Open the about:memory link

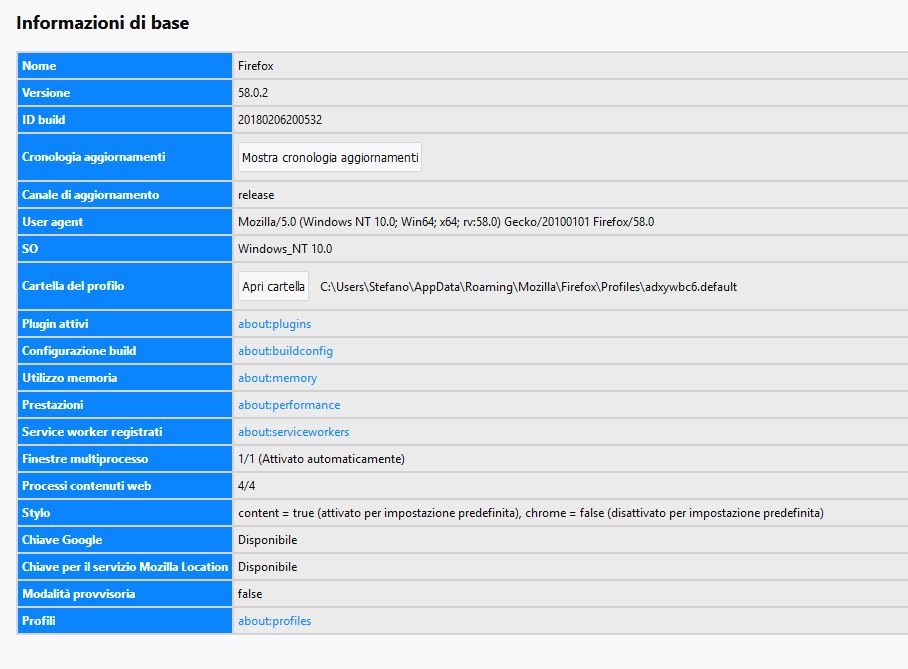pos(277,378)
